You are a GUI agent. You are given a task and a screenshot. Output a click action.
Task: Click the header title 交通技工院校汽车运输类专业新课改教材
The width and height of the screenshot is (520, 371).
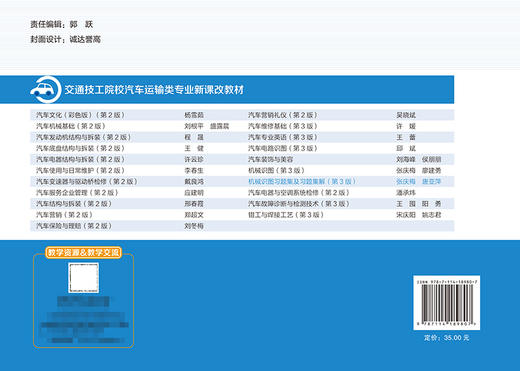pyautogui.click(x=154, y=90)
